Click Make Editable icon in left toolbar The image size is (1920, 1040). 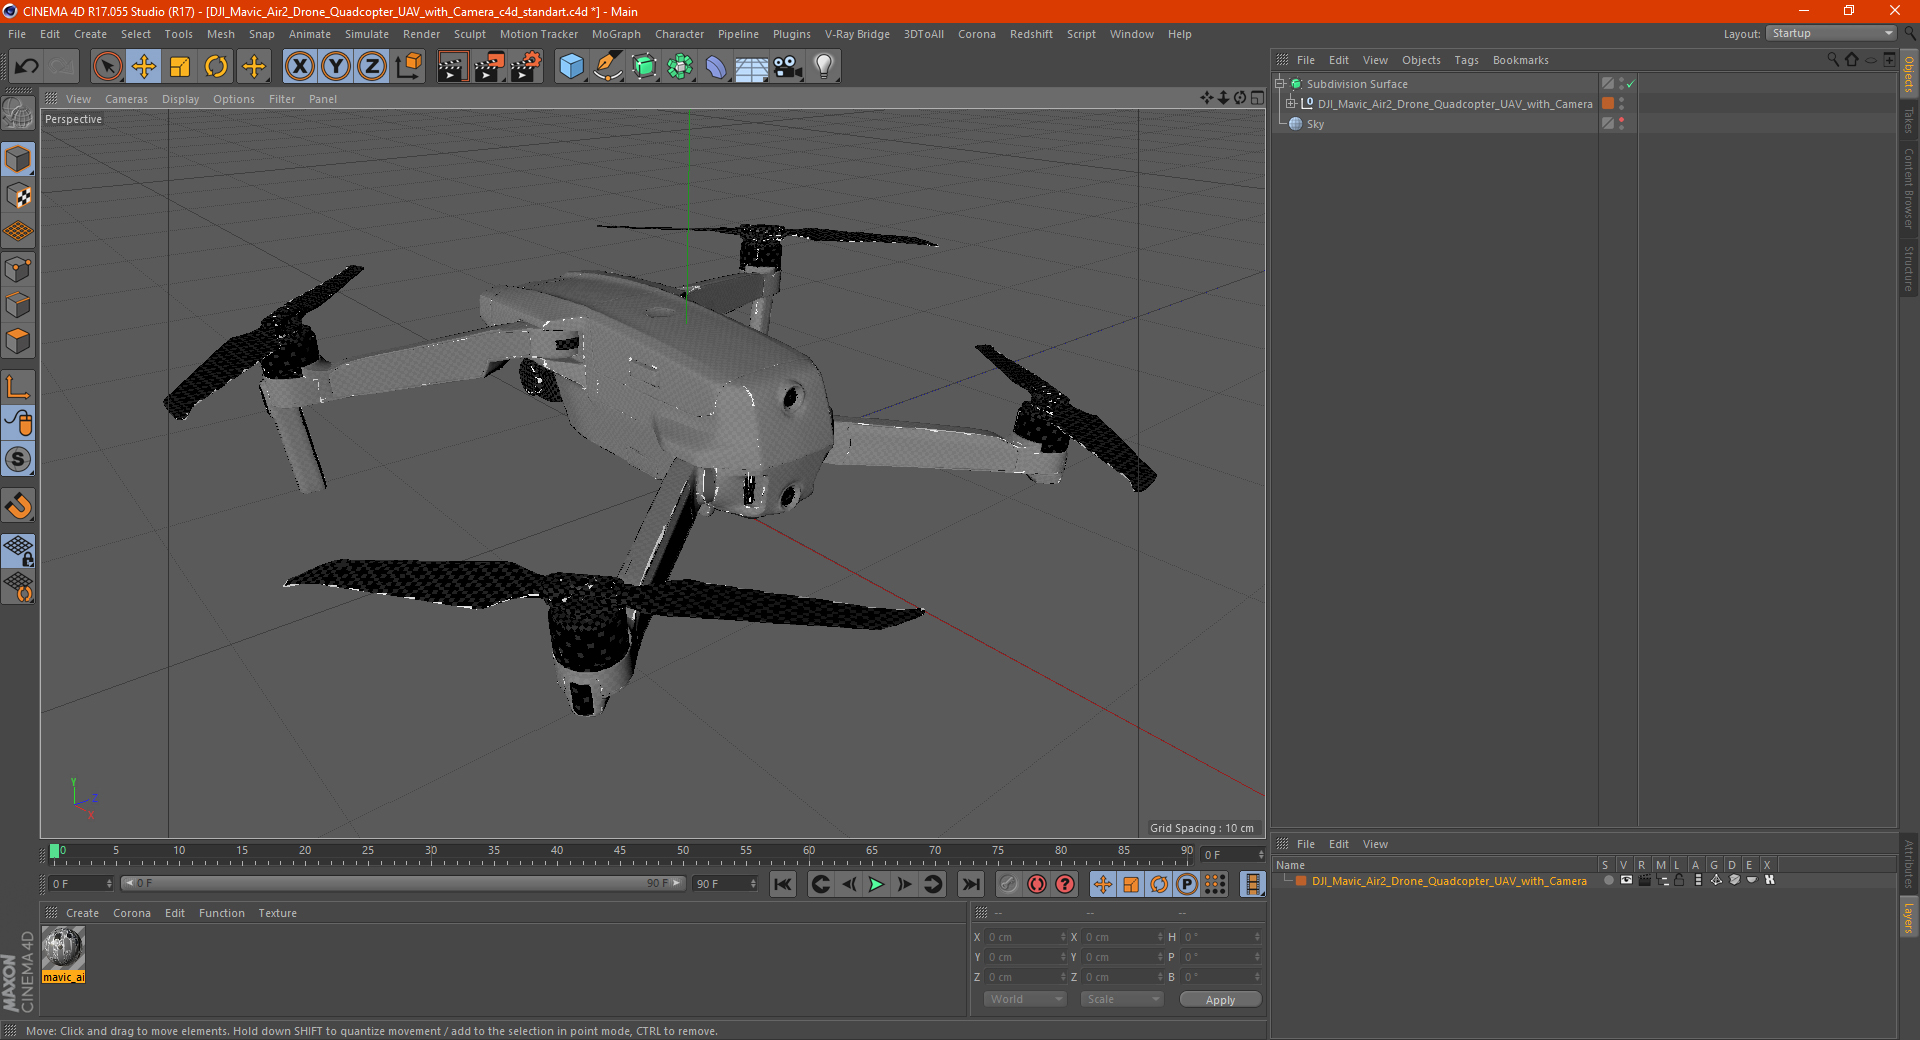pyautogui.click(x=18, y=113)
